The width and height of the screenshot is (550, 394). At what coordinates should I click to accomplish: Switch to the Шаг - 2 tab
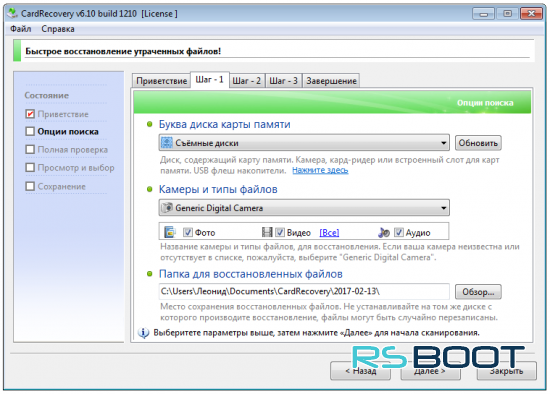[247, 81]
